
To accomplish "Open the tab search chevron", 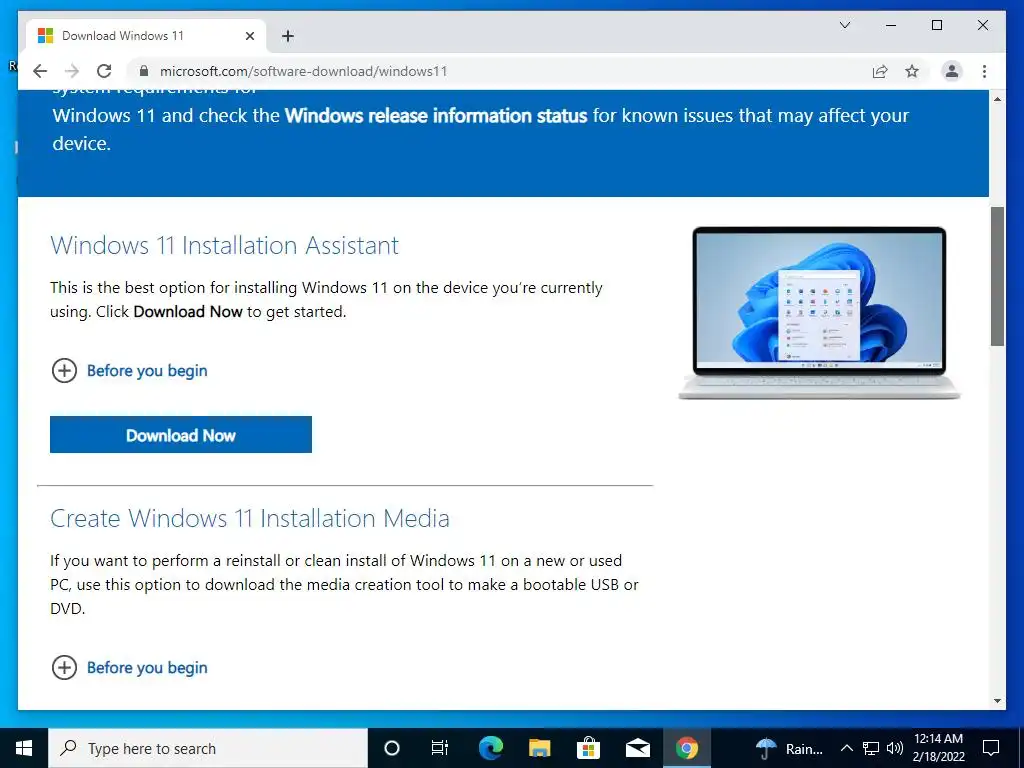I will (x=844, y=25).
